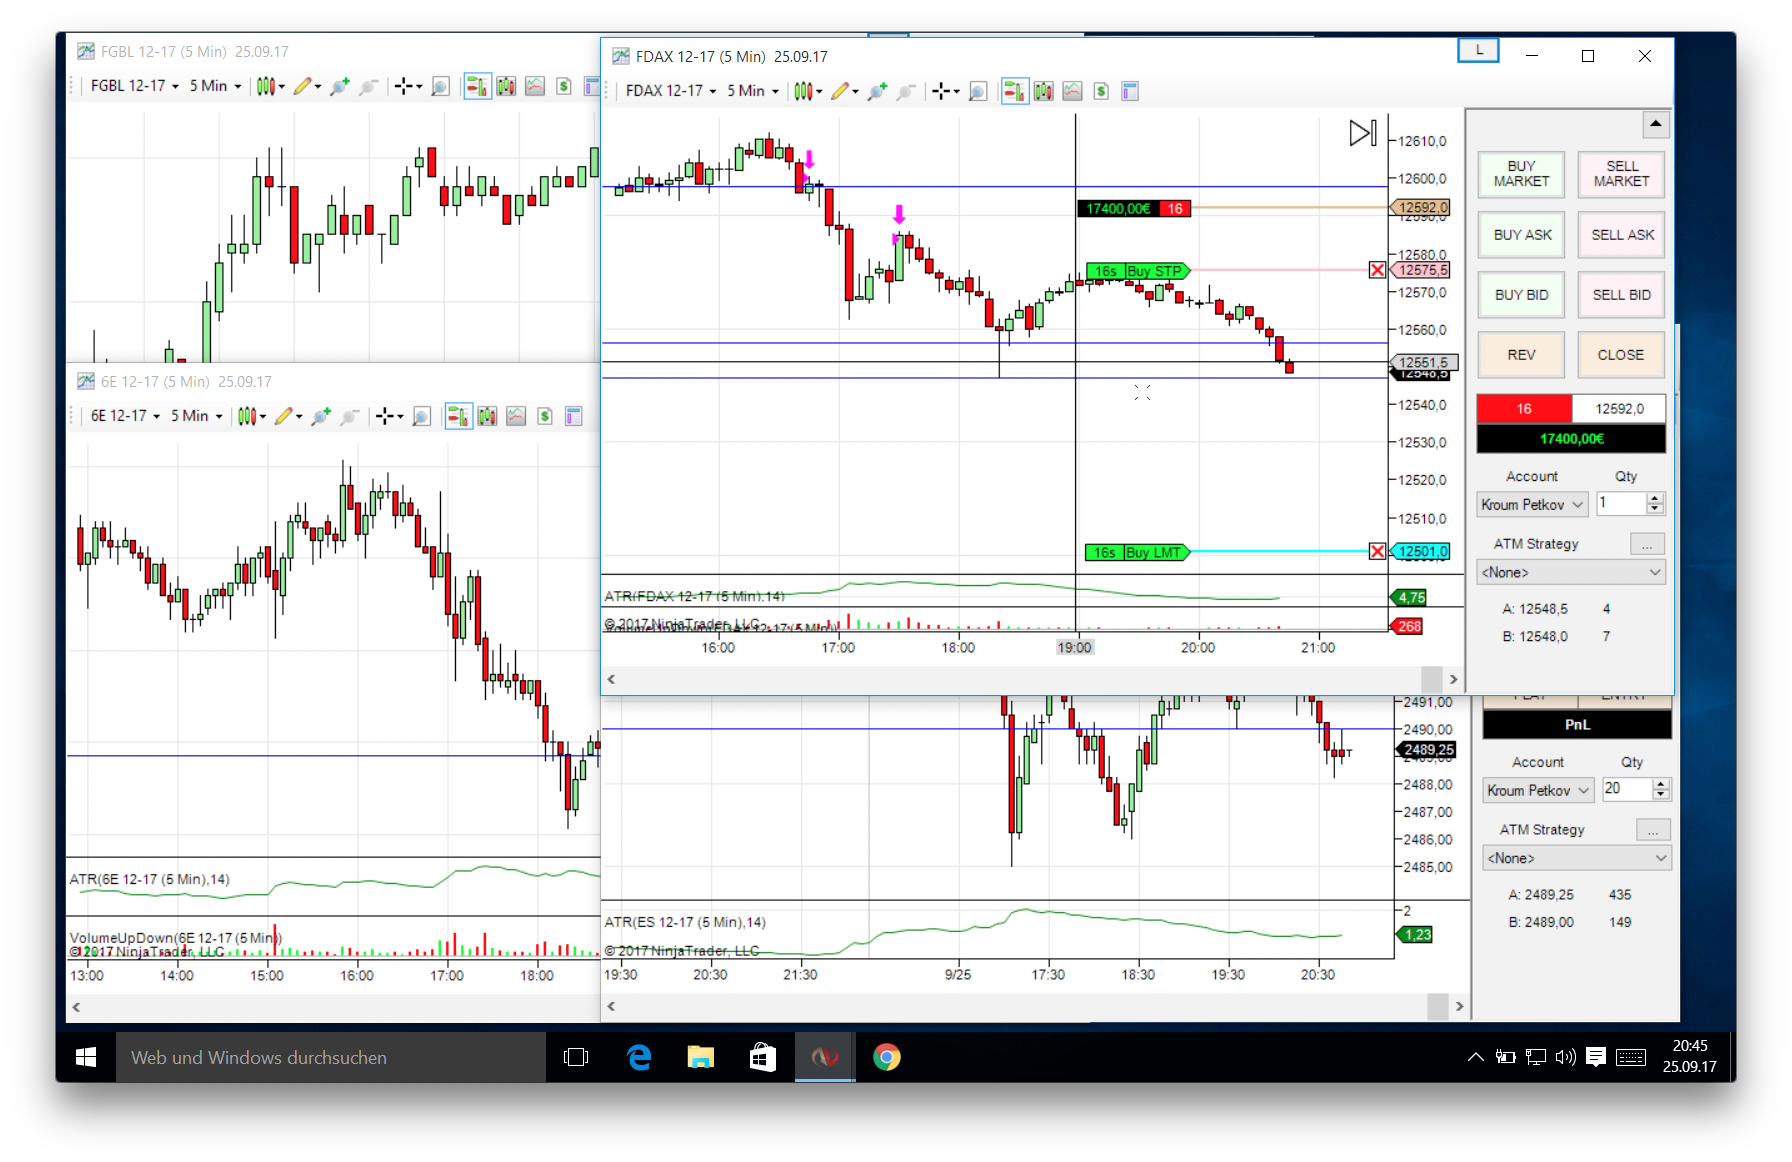Click the L link button in FDAX title bar

point(1479,50)
